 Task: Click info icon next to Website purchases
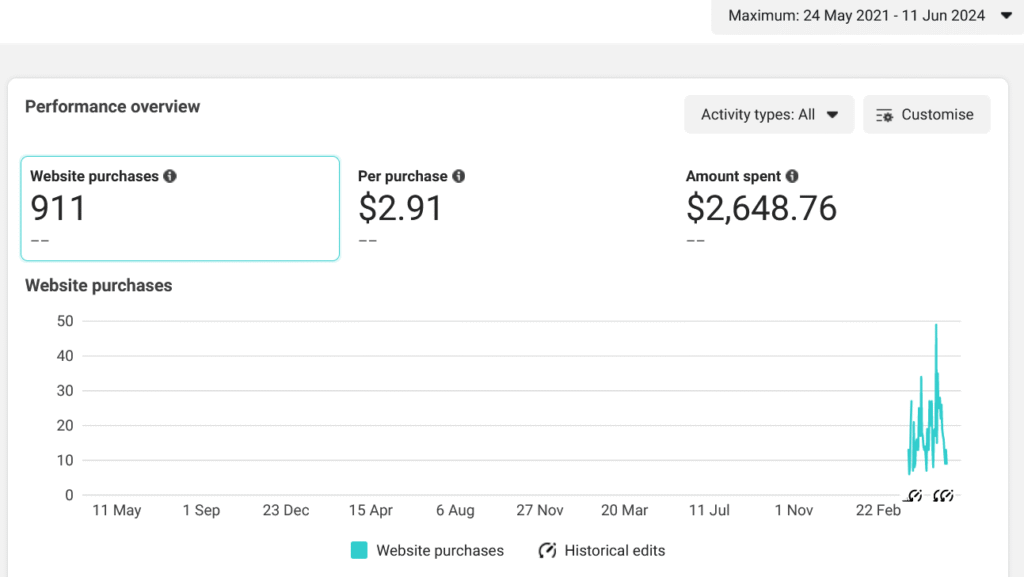pyautogui.click(x=170, y=176)
